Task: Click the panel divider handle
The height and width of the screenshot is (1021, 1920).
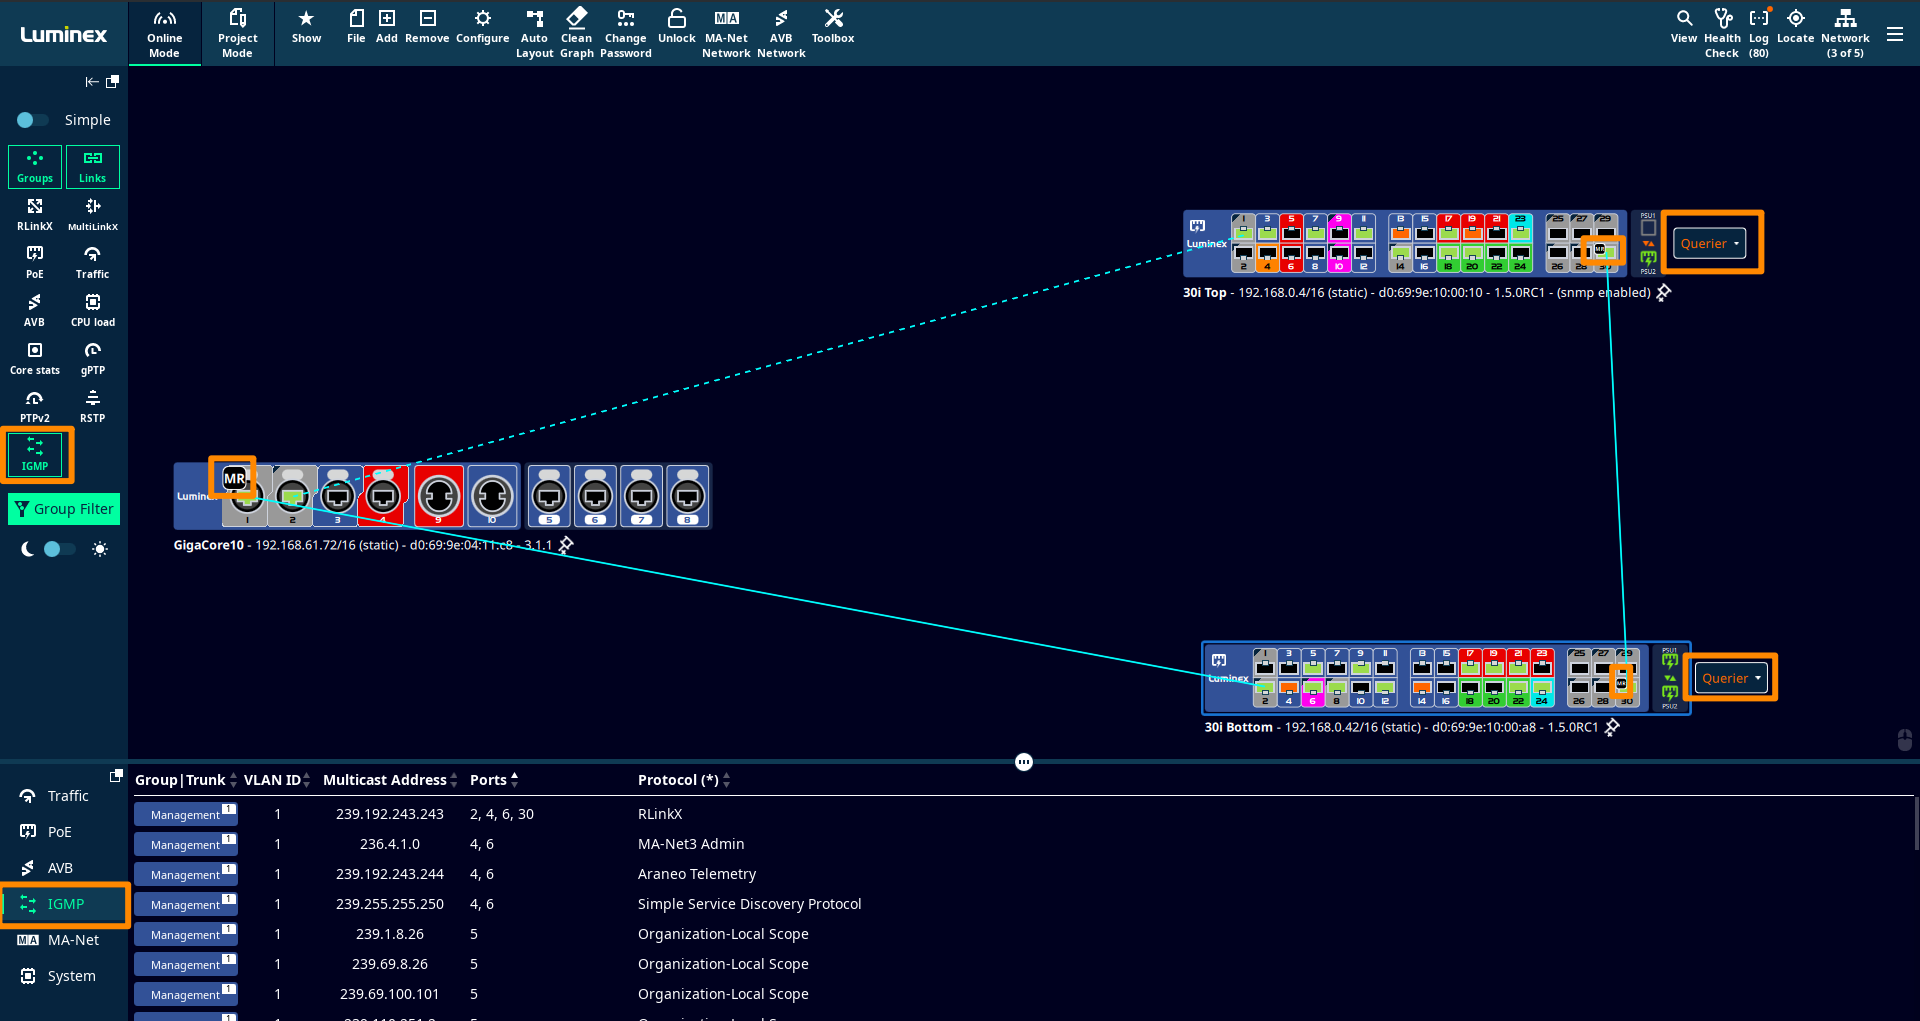Action: coord(1023,762)
